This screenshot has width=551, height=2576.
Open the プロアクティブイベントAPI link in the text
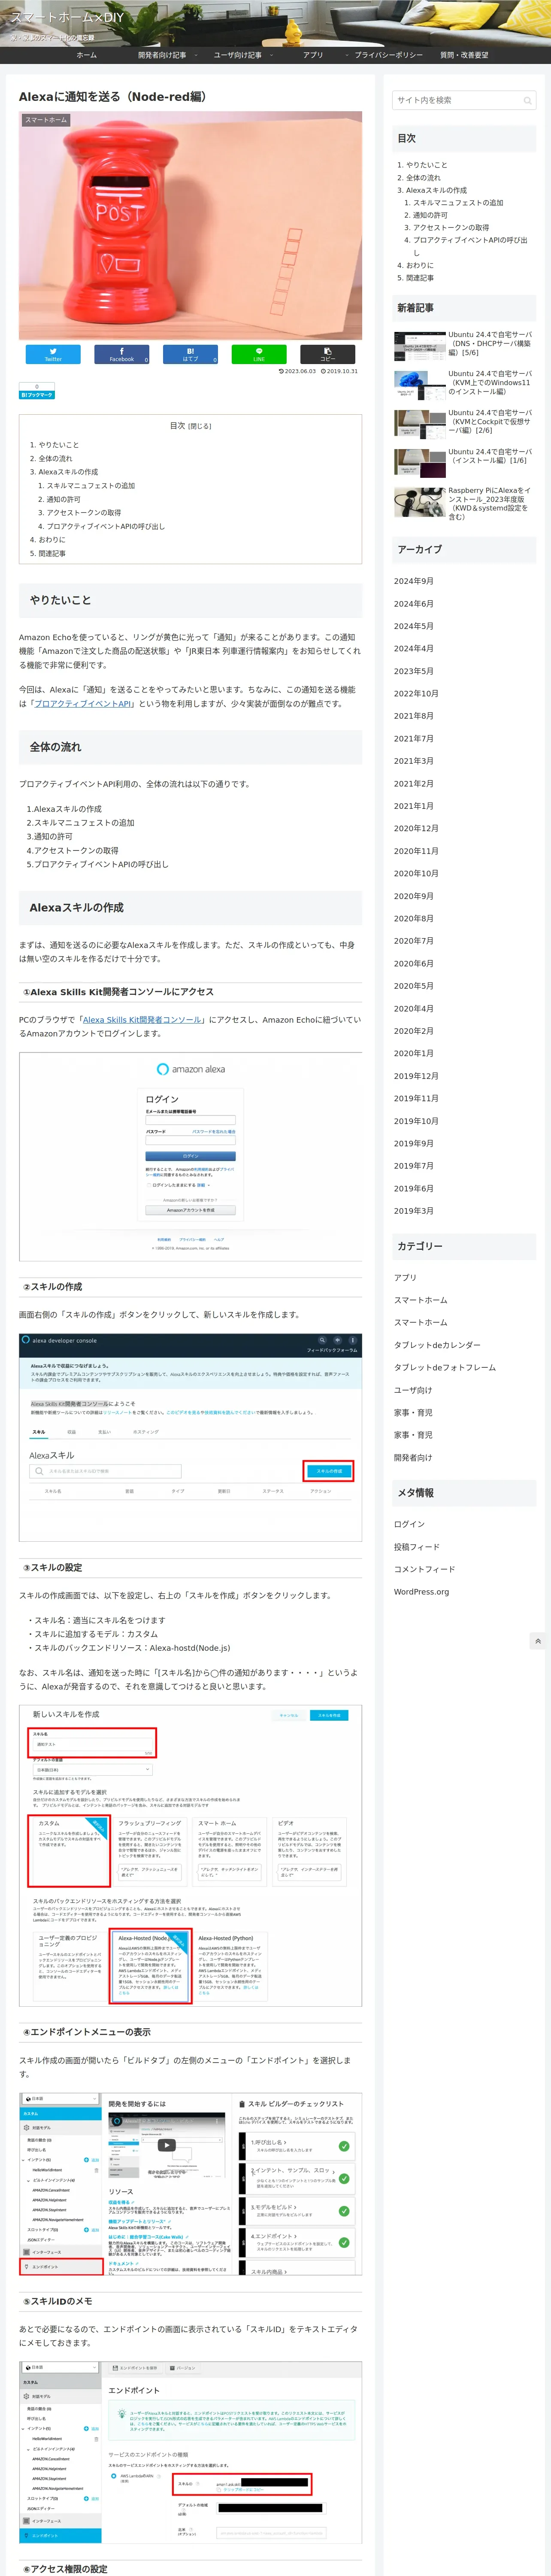click(83, 704)
